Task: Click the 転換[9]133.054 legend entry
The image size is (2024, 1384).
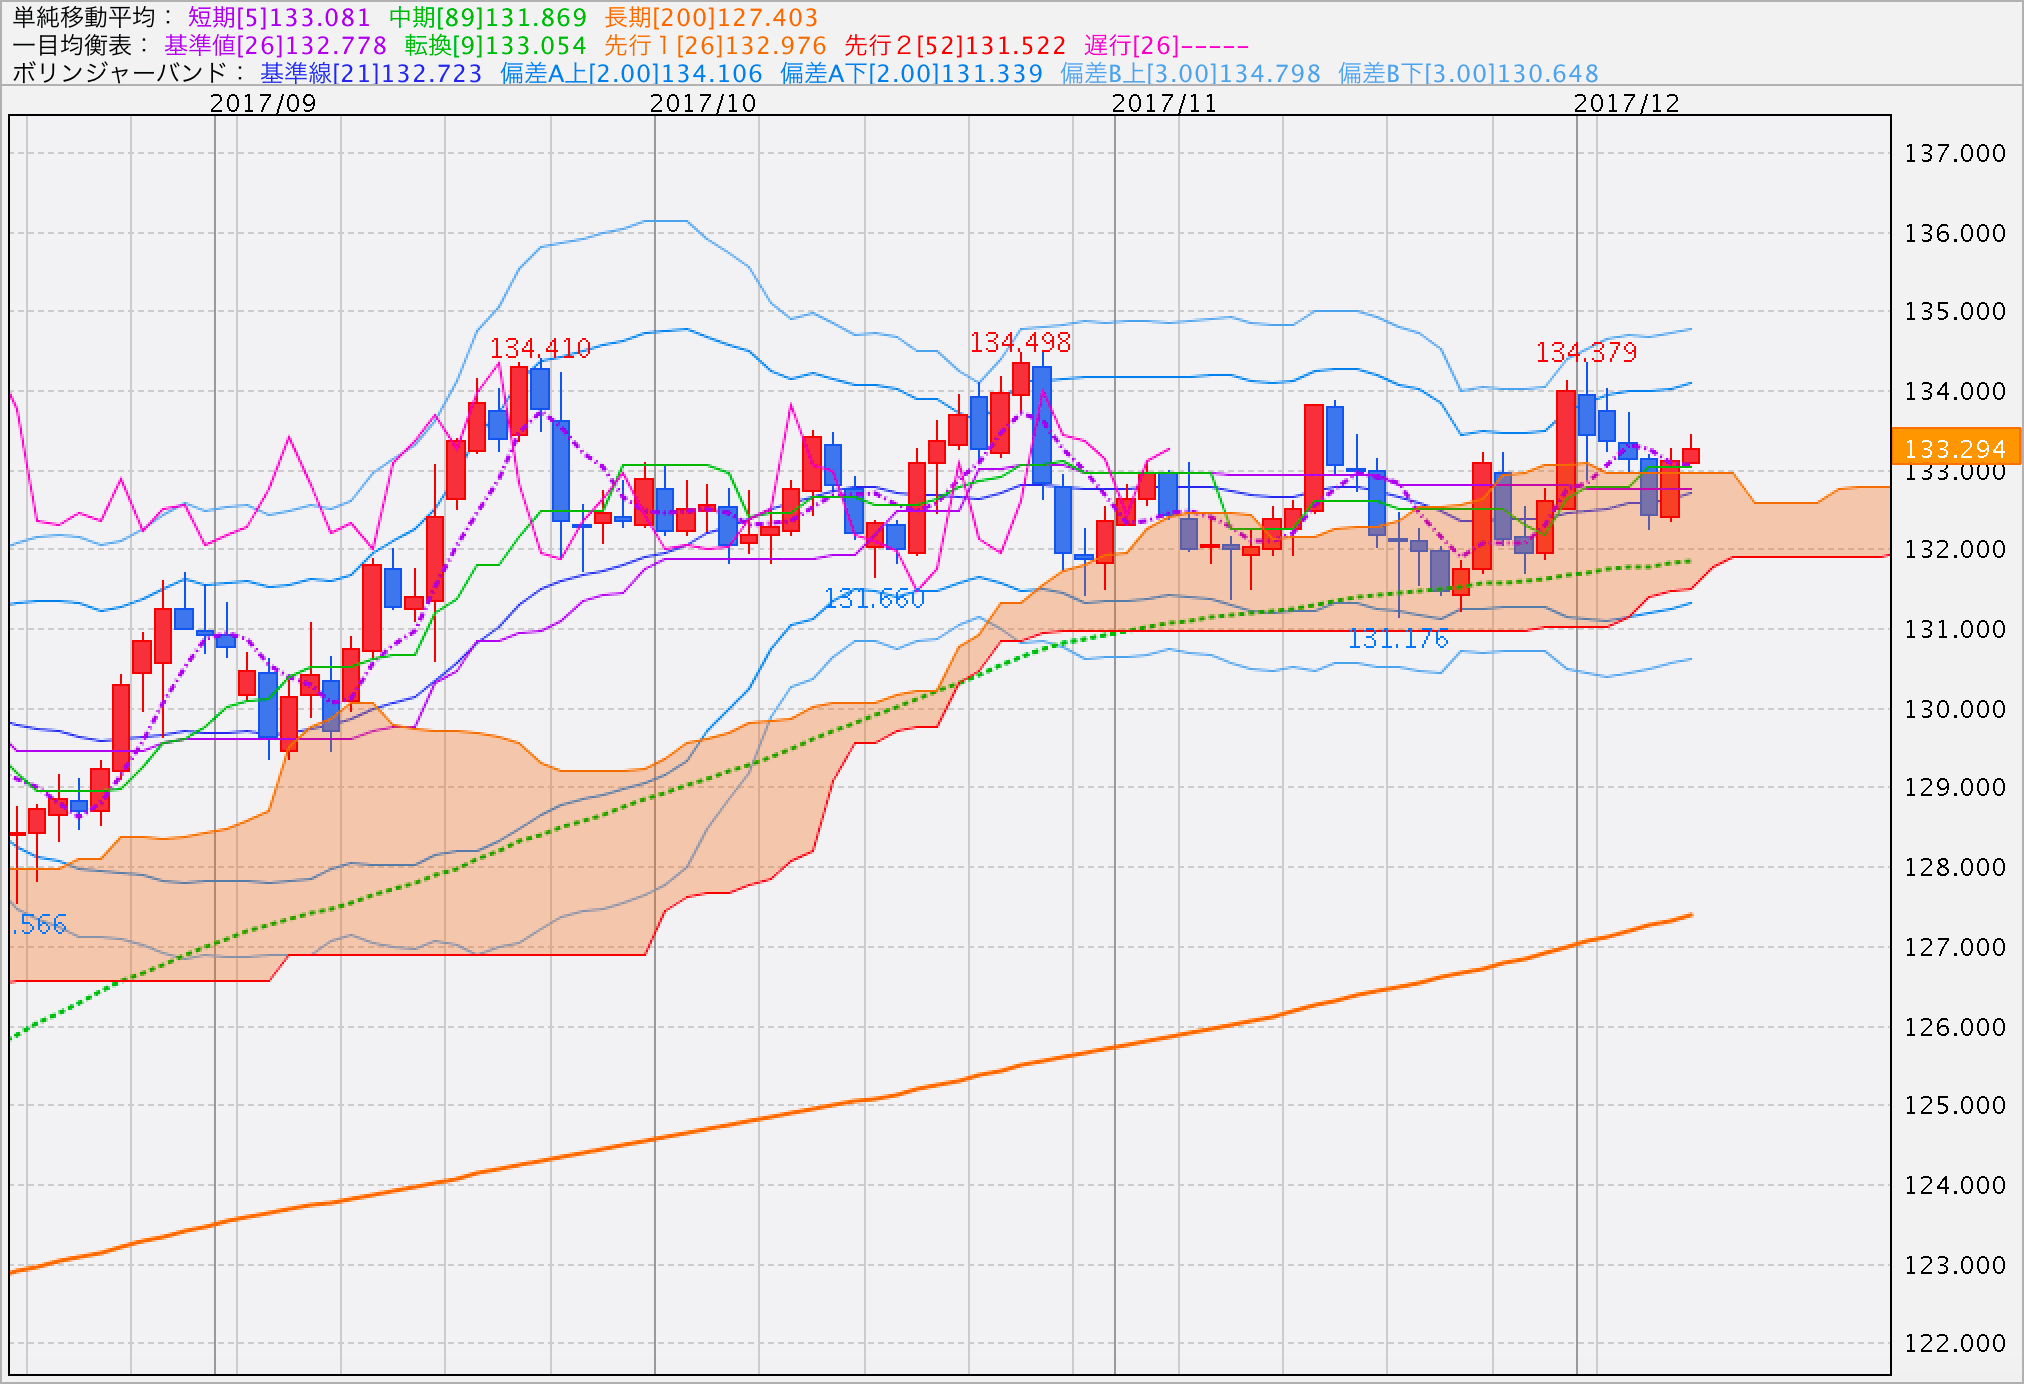Action: click(495, 45)
